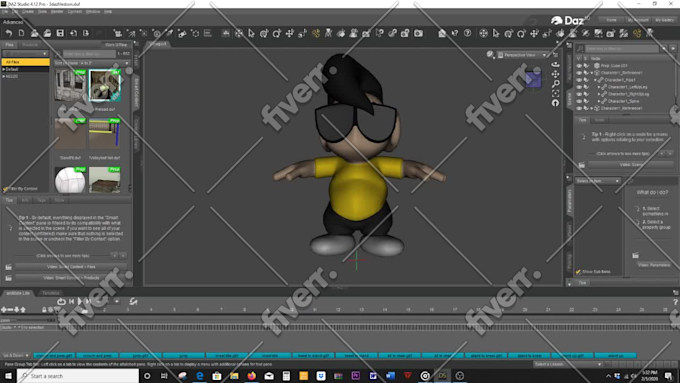Open the dropdown atop the Parameters pane

click(x=598, y=181)
